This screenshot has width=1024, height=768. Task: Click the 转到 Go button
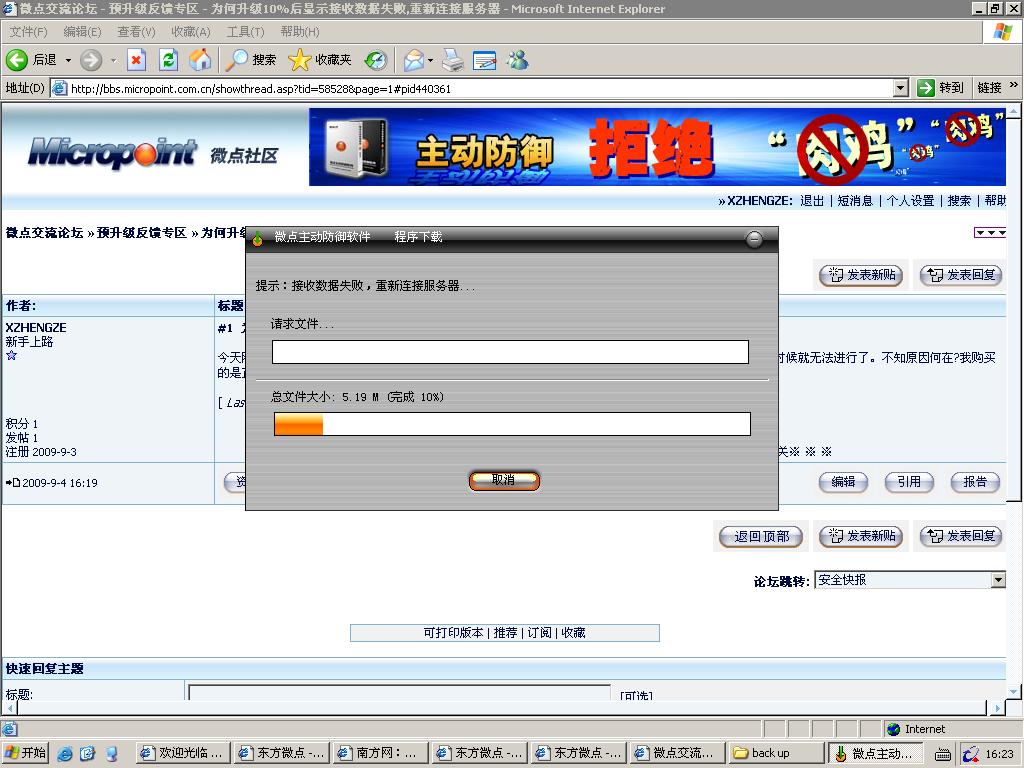click(x=940, y=88)
